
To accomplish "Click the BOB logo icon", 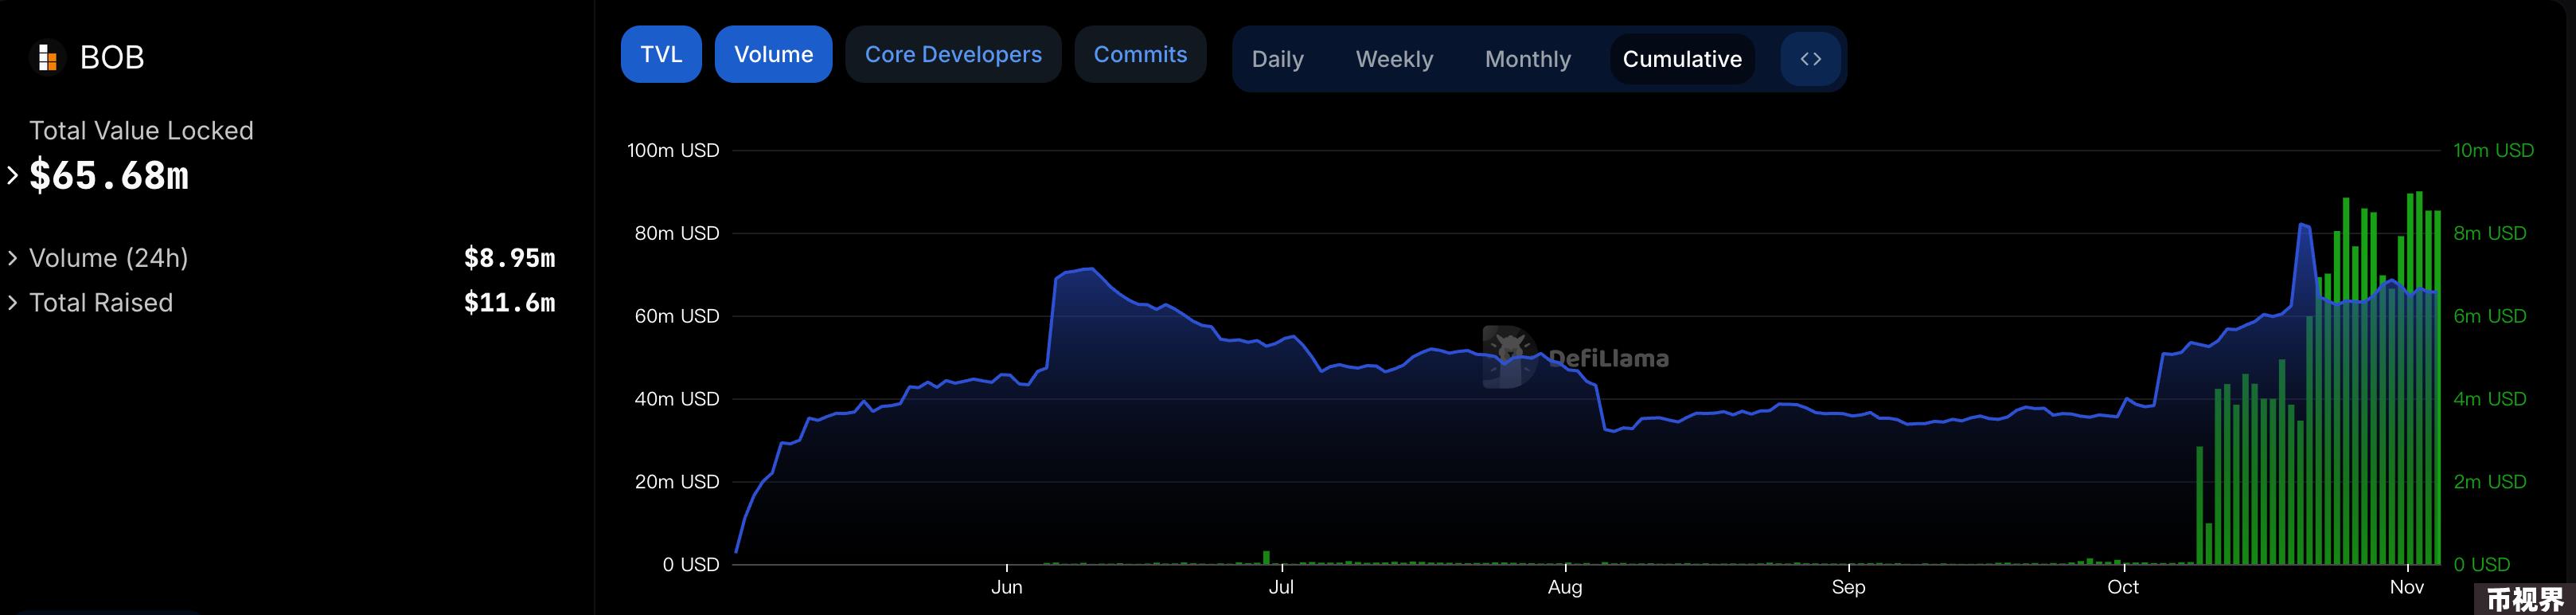I will click(x=46, y=58).
